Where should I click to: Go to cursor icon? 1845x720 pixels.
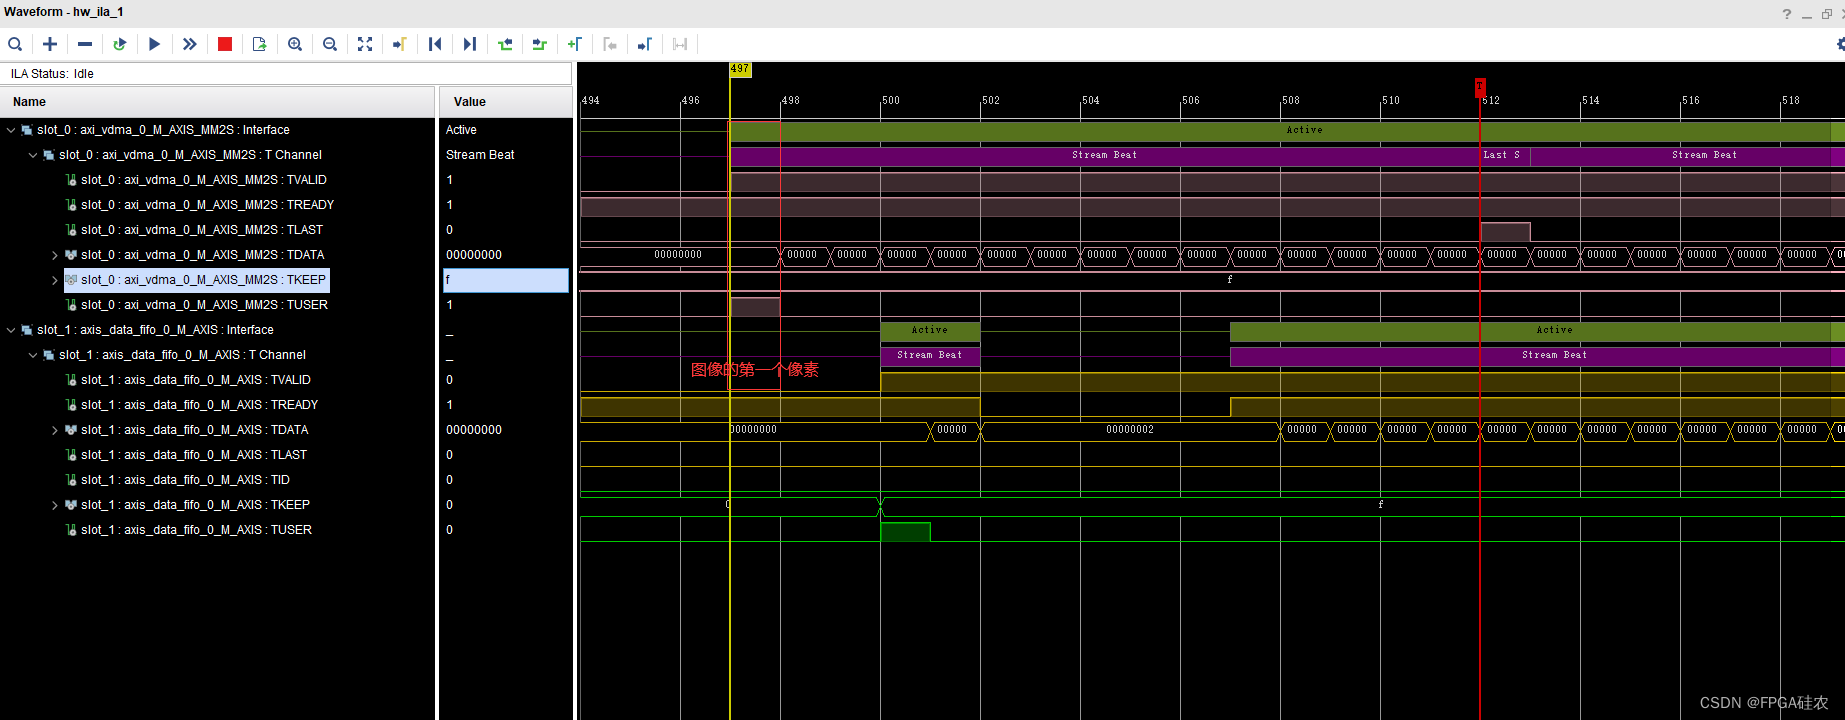[400, 44]
